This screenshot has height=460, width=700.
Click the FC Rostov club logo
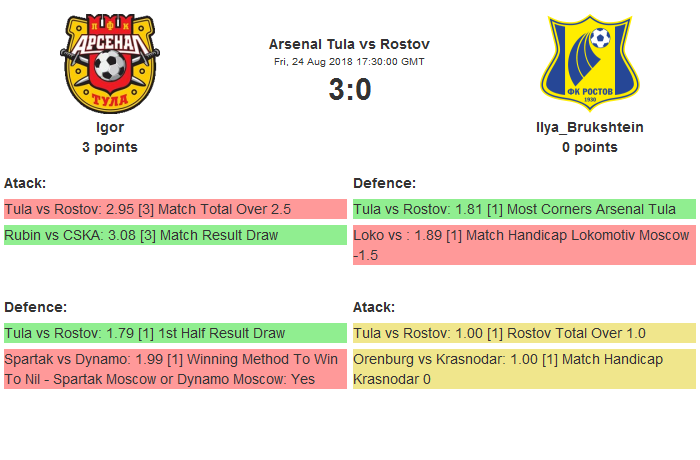coord(589,62)
